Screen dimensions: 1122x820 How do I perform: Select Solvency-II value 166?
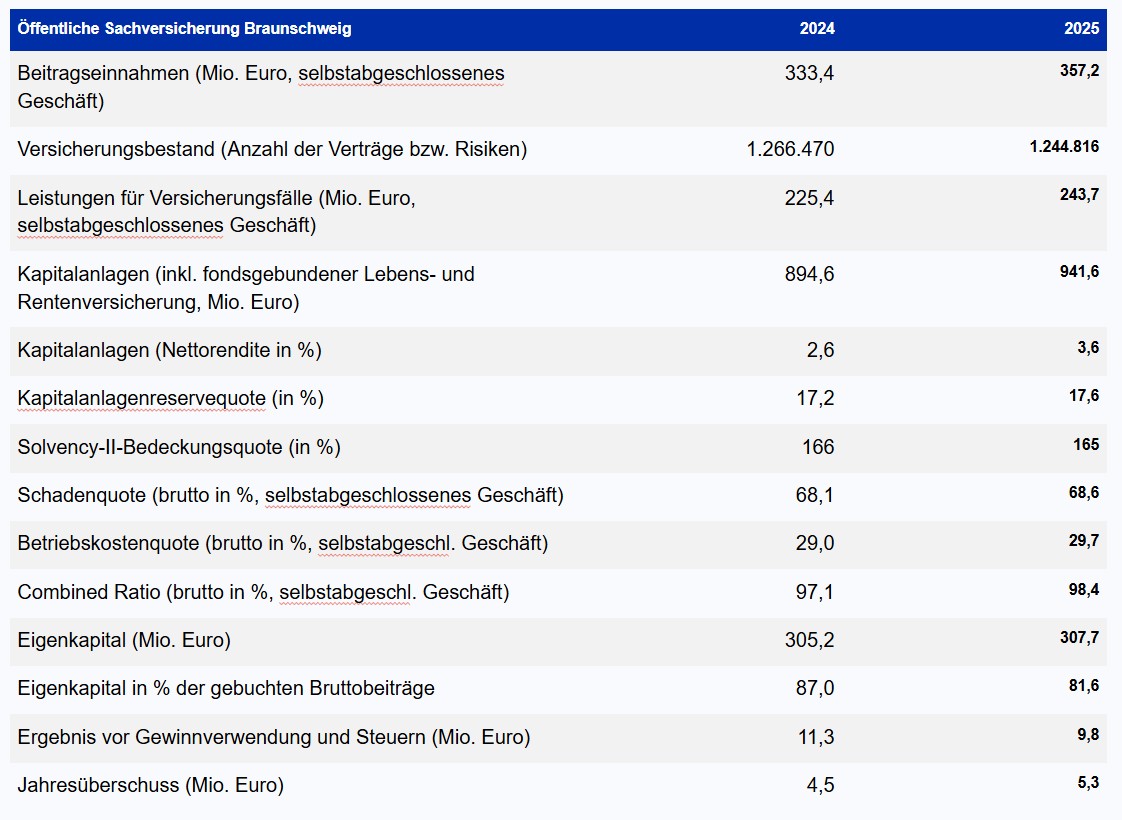pyautogui.click(x=818, y=446)
